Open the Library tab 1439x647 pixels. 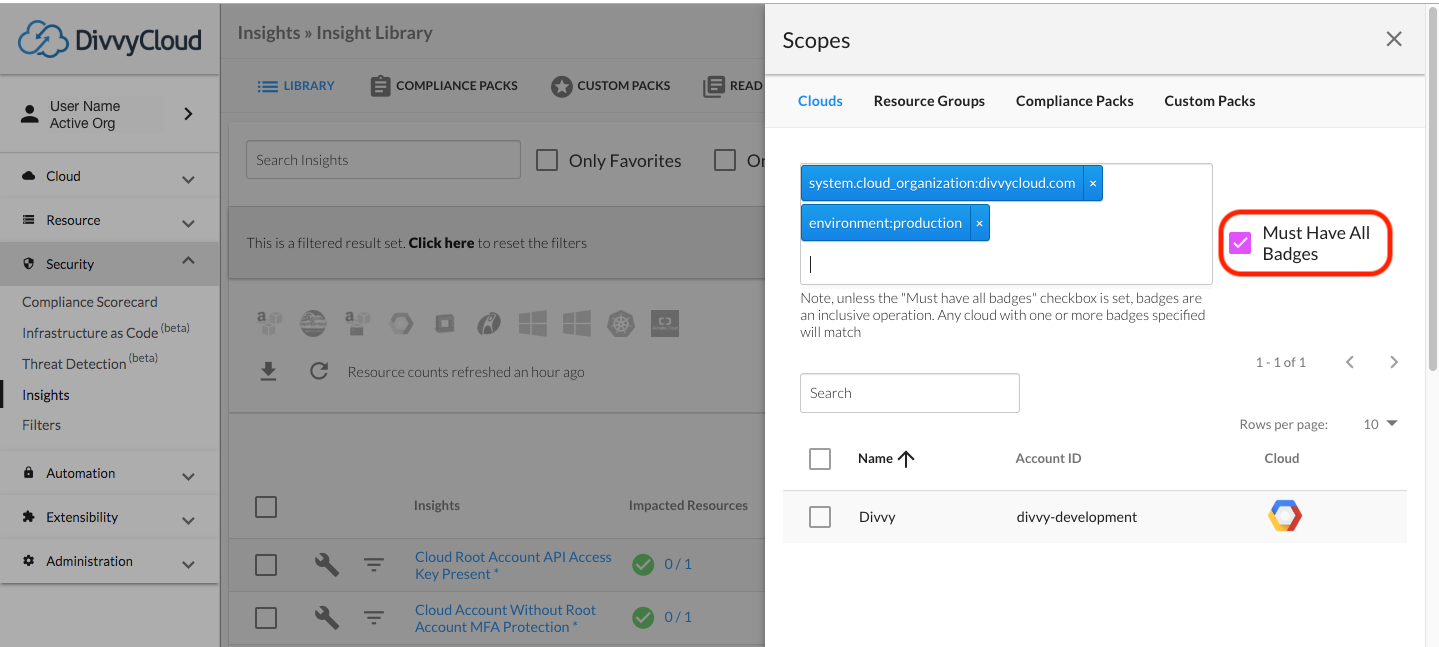[296, 86]
